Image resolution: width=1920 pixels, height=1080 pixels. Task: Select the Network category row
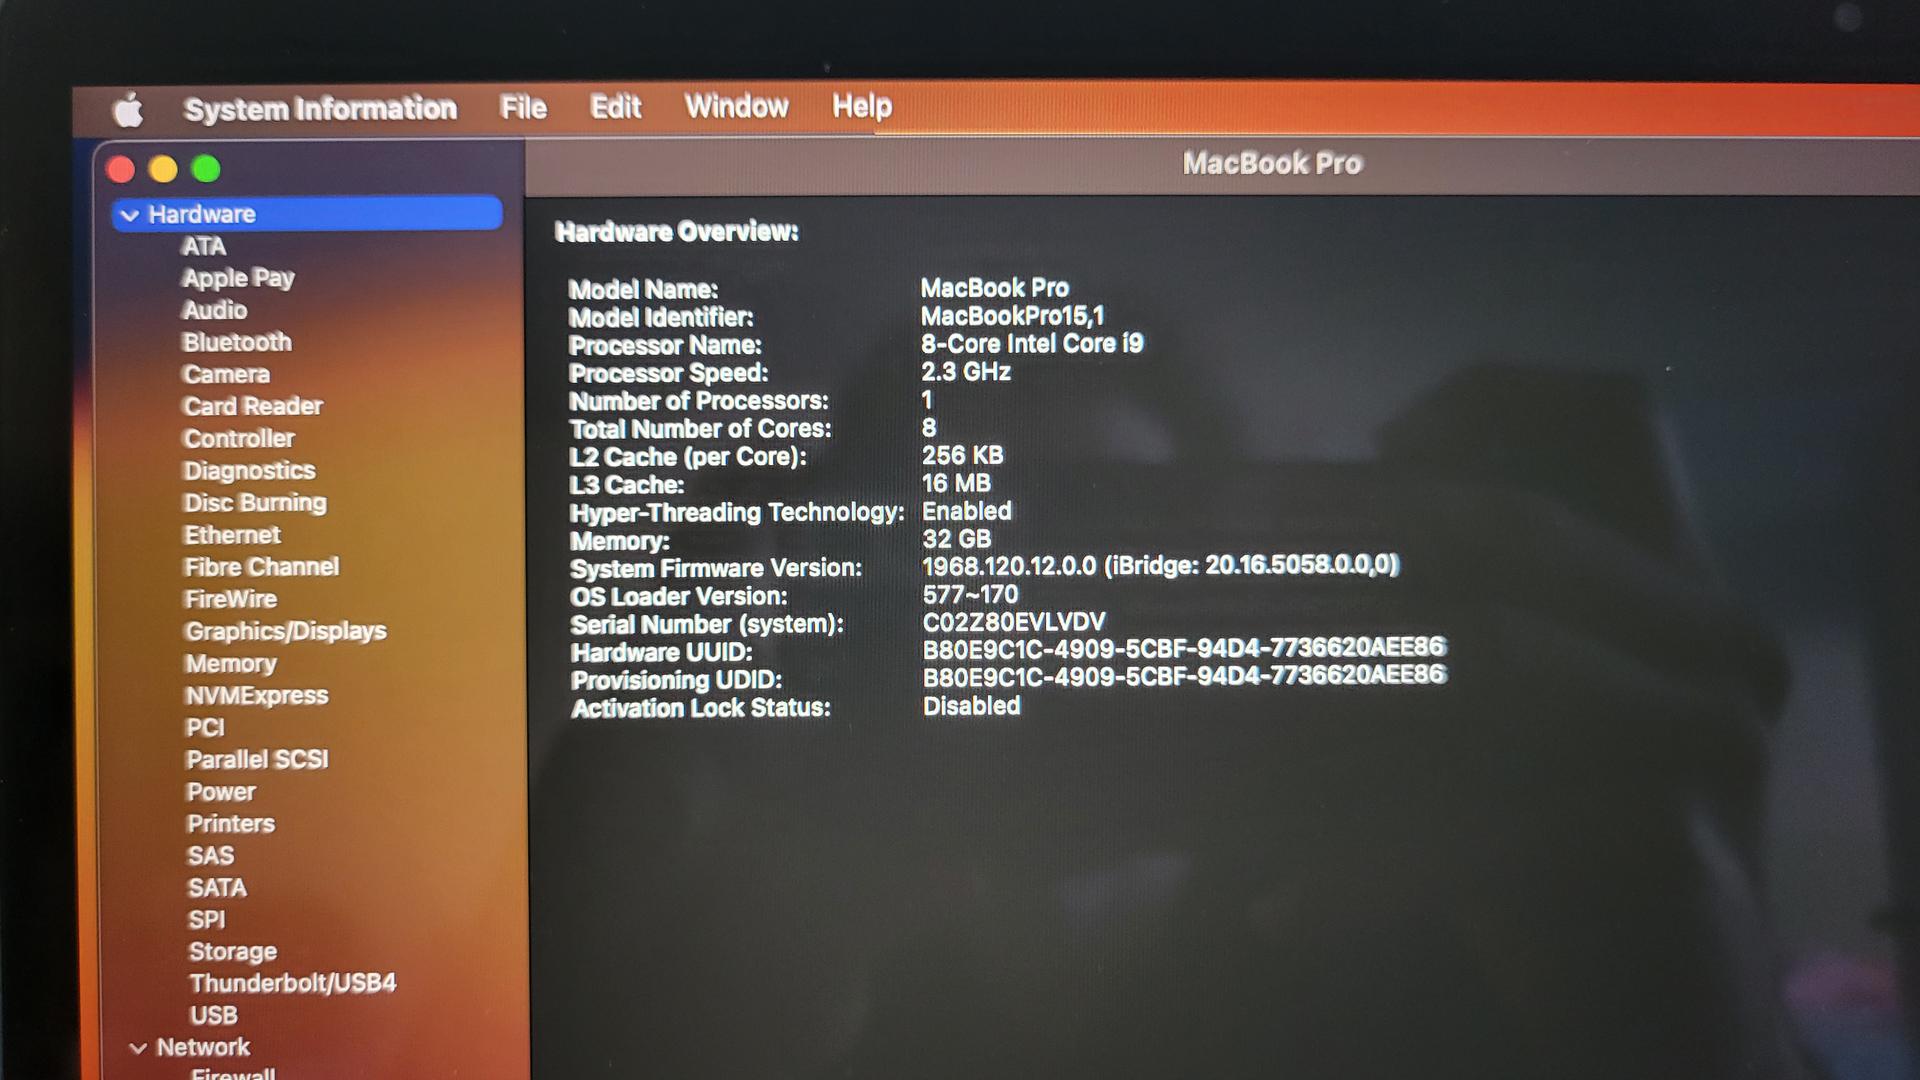[203, 1047]
